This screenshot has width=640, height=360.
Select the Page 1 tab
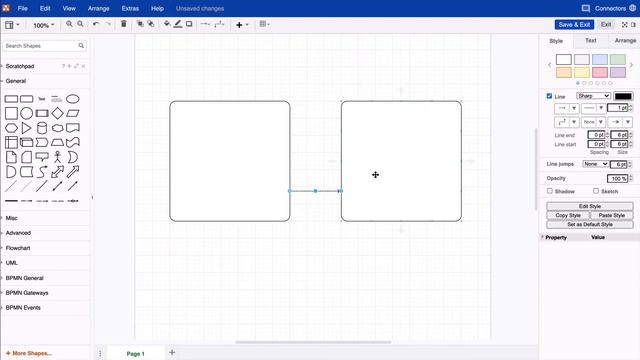pos(136,353)
